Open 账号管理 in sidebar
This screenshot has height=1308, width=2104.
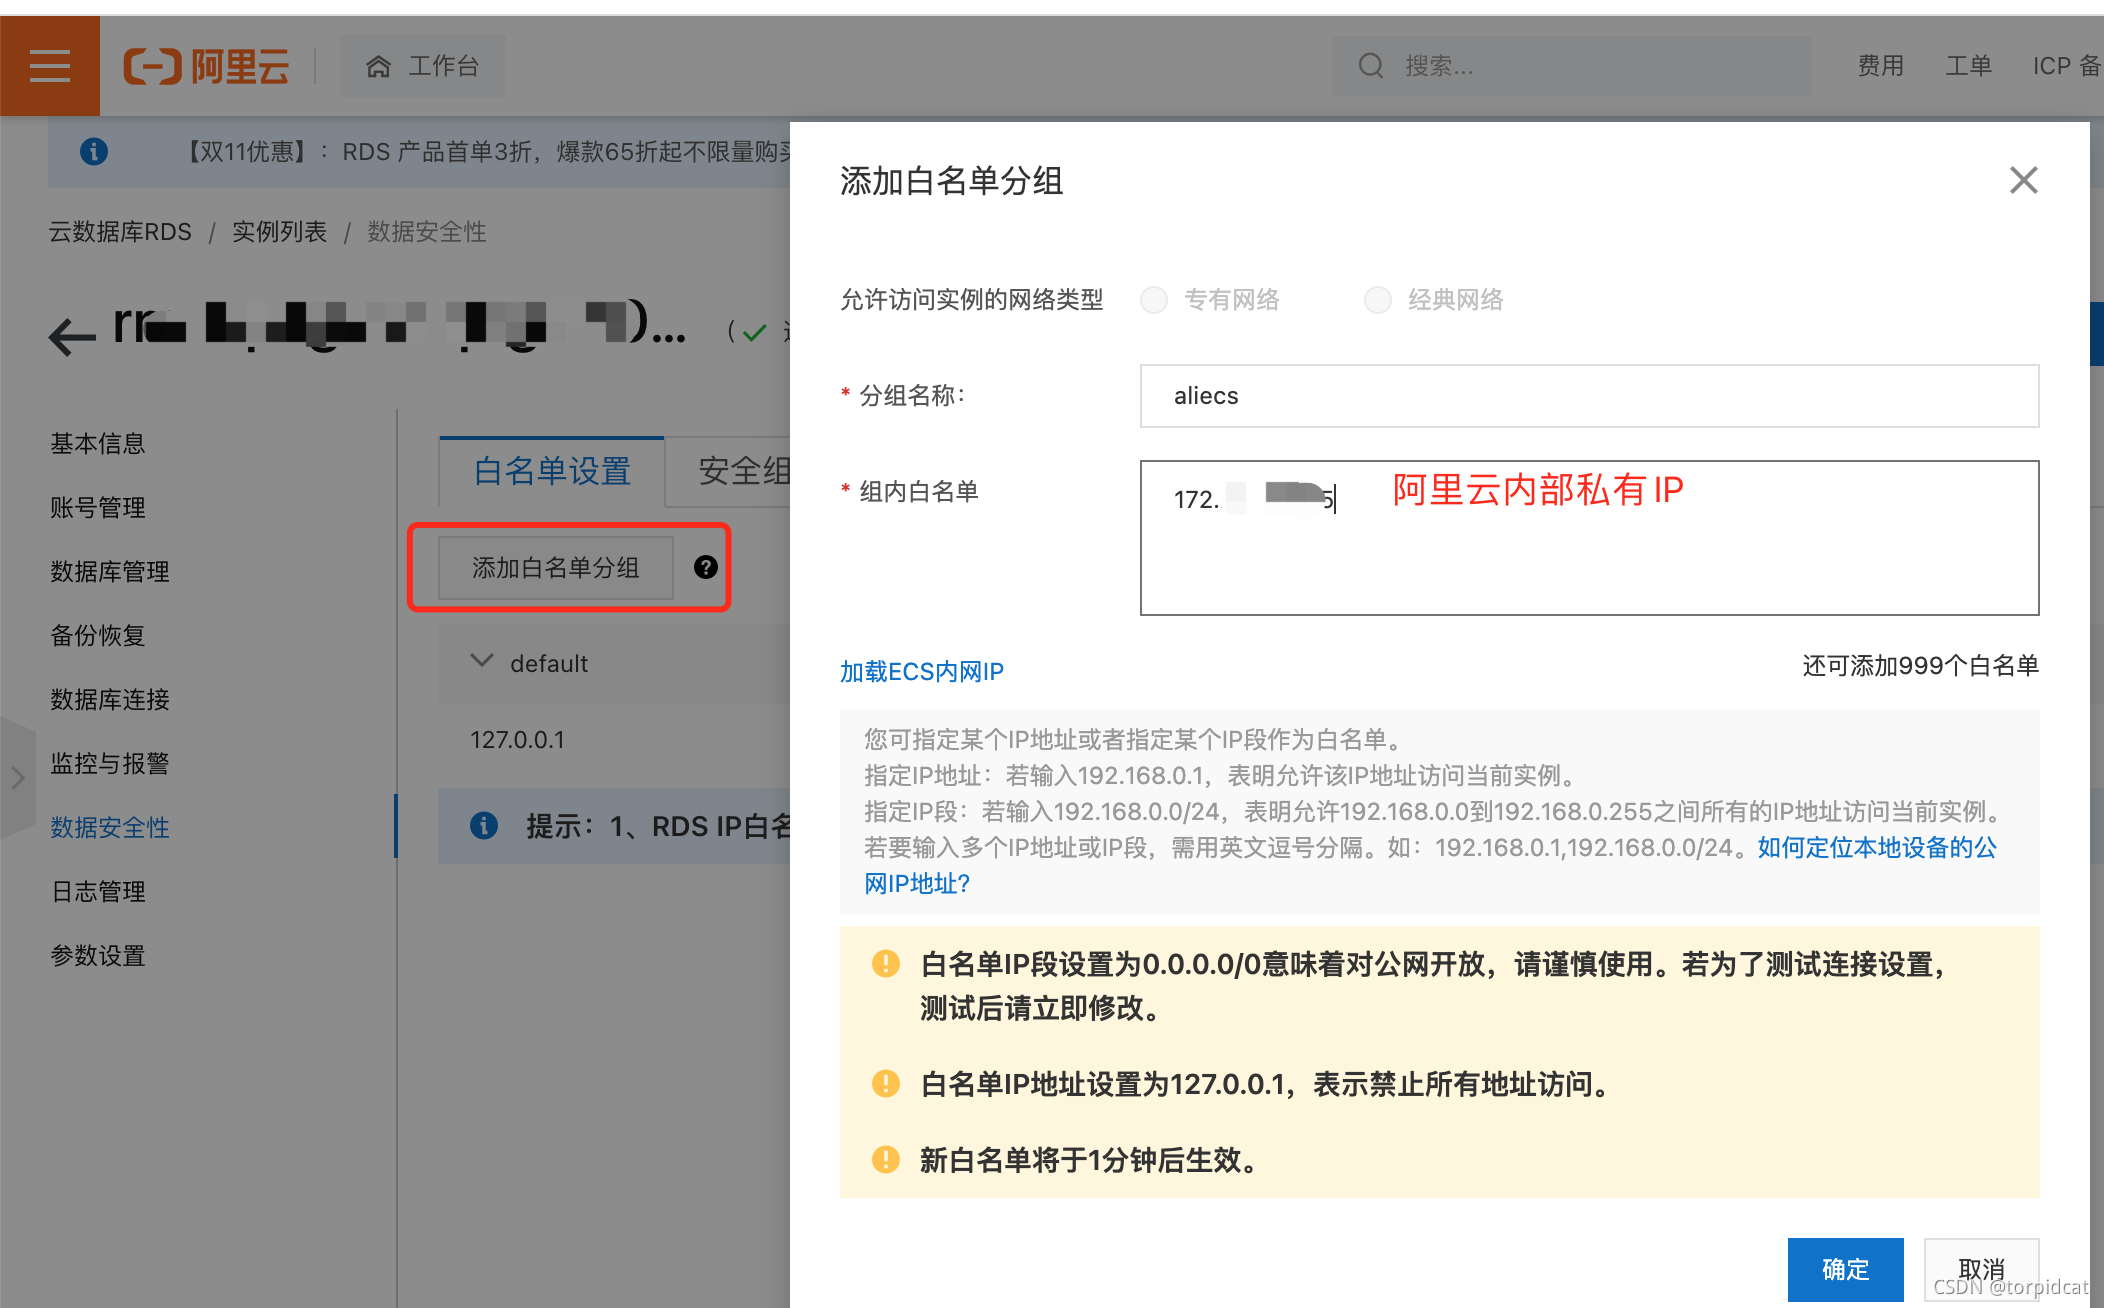coord(98,507)
